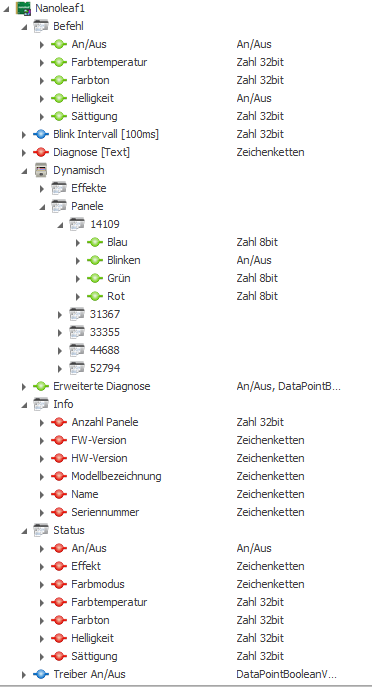Click the Panele folder icon

tap(59, 206)
